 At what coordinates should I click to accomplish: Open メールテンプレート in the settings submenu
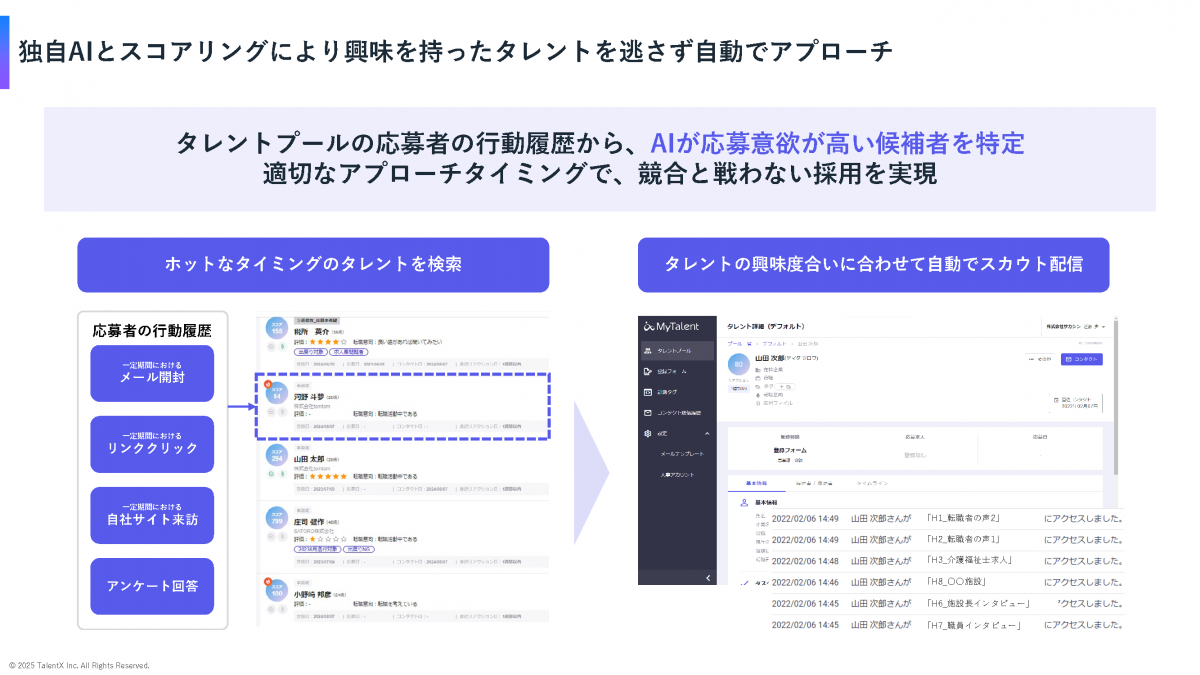pos(682,454)
